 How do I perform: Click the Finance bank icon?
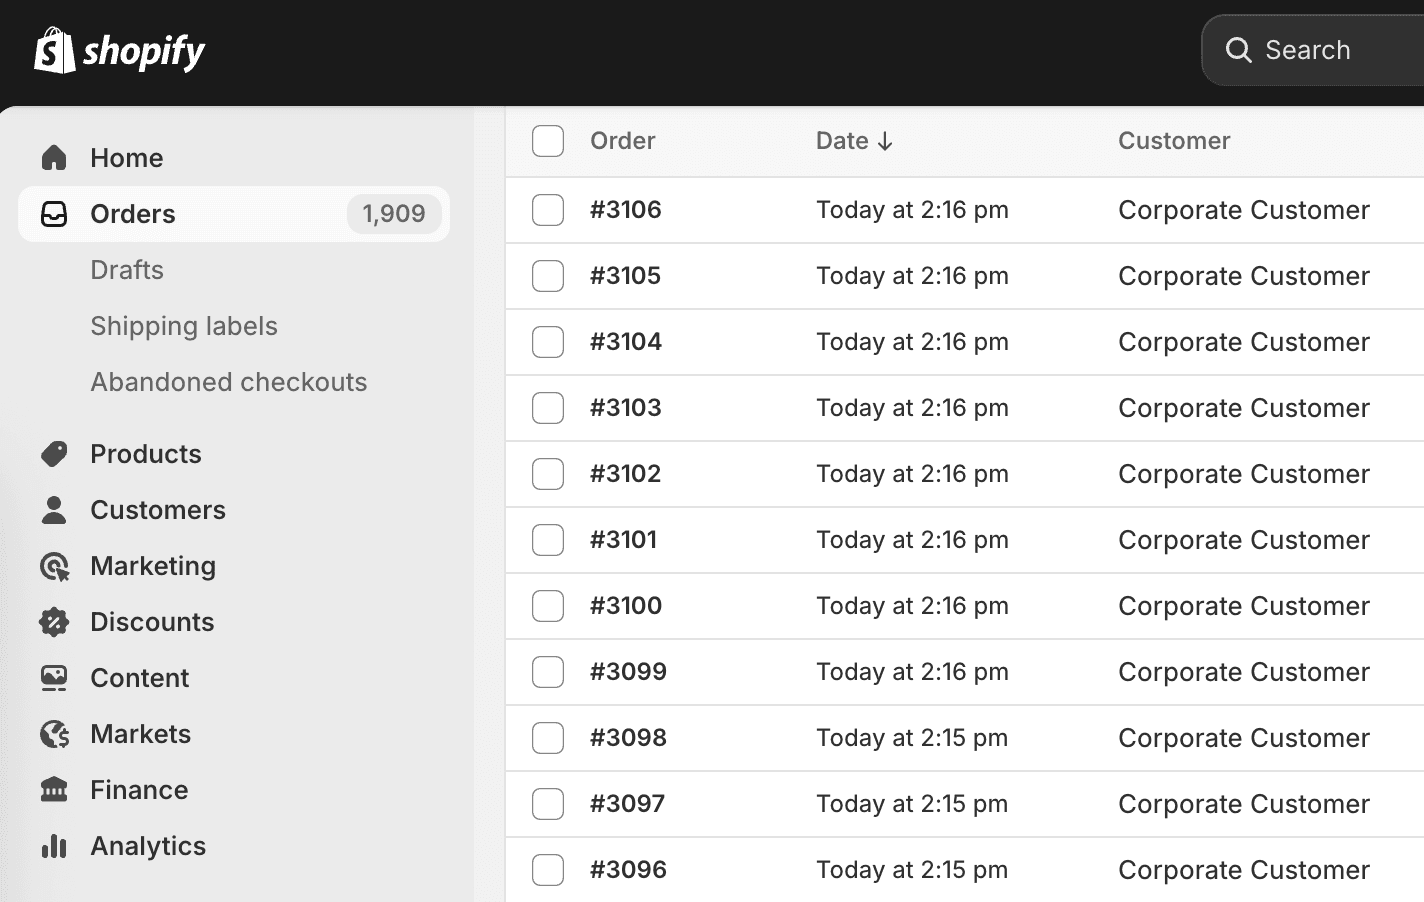pos(54,790)
